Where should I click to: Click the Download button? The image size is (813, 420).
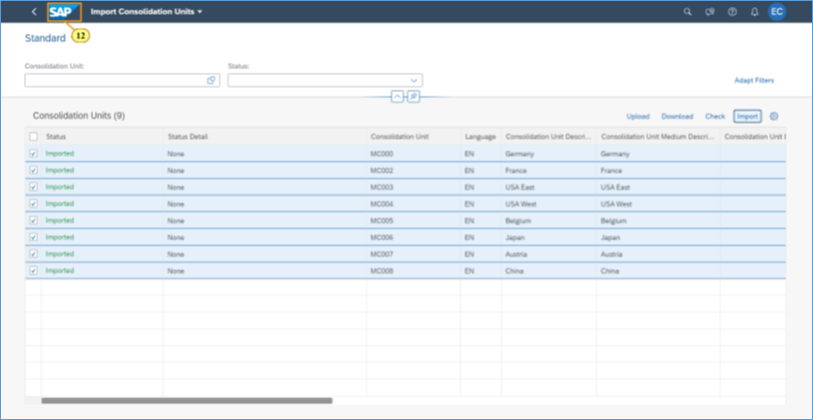[x=677, y=116]
